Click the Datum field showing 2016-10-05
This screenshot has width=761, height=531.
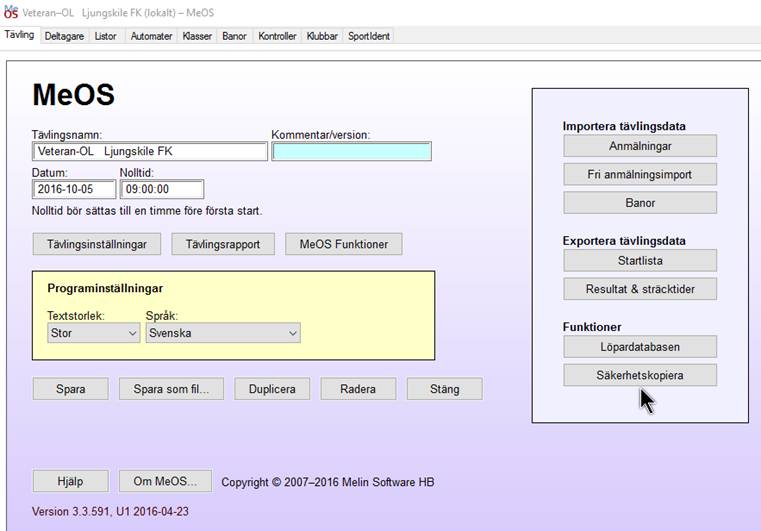pyautogui.click(x=74, y=189)
